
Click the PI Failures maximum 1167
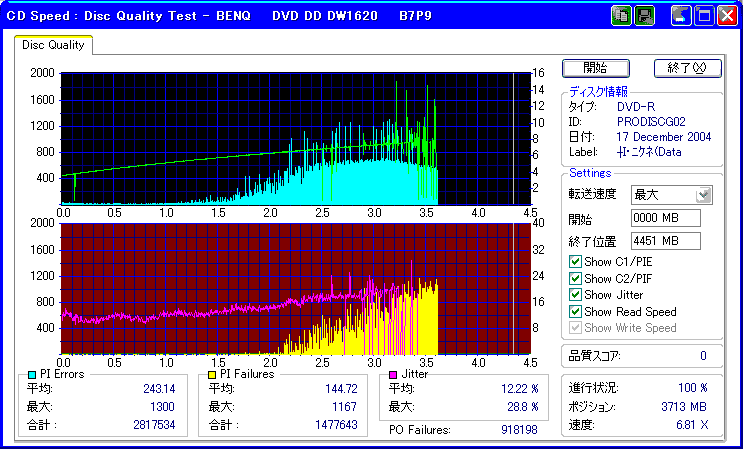coord(344,407)
